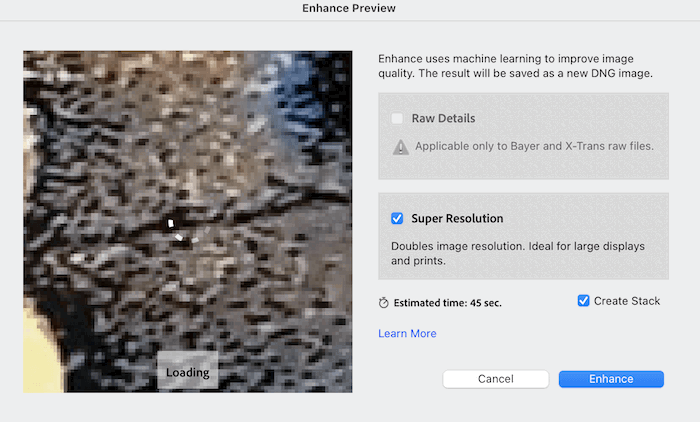This screenshot has height=422, width=700.
Task: Click the 'Applicable only to Bayer' notice text
Action: tap(534, 146)
